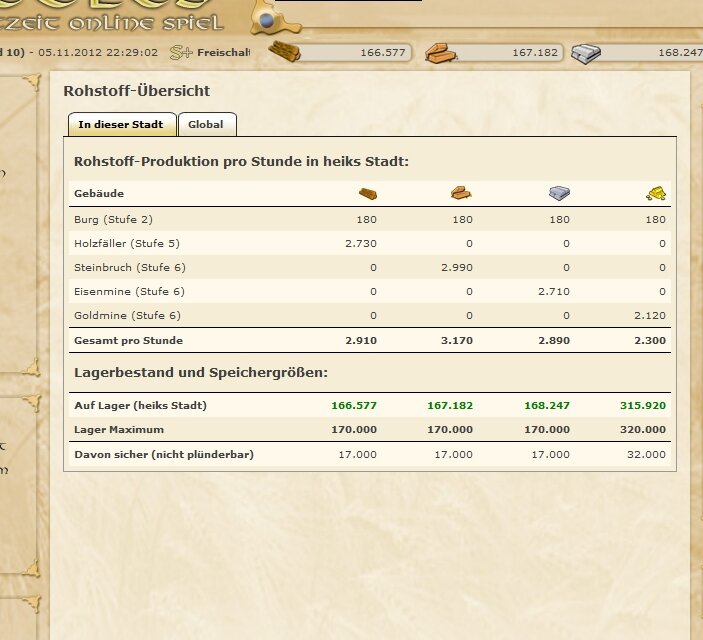
Task: Switch to the Global tab
Action: [x=206, y=124]
